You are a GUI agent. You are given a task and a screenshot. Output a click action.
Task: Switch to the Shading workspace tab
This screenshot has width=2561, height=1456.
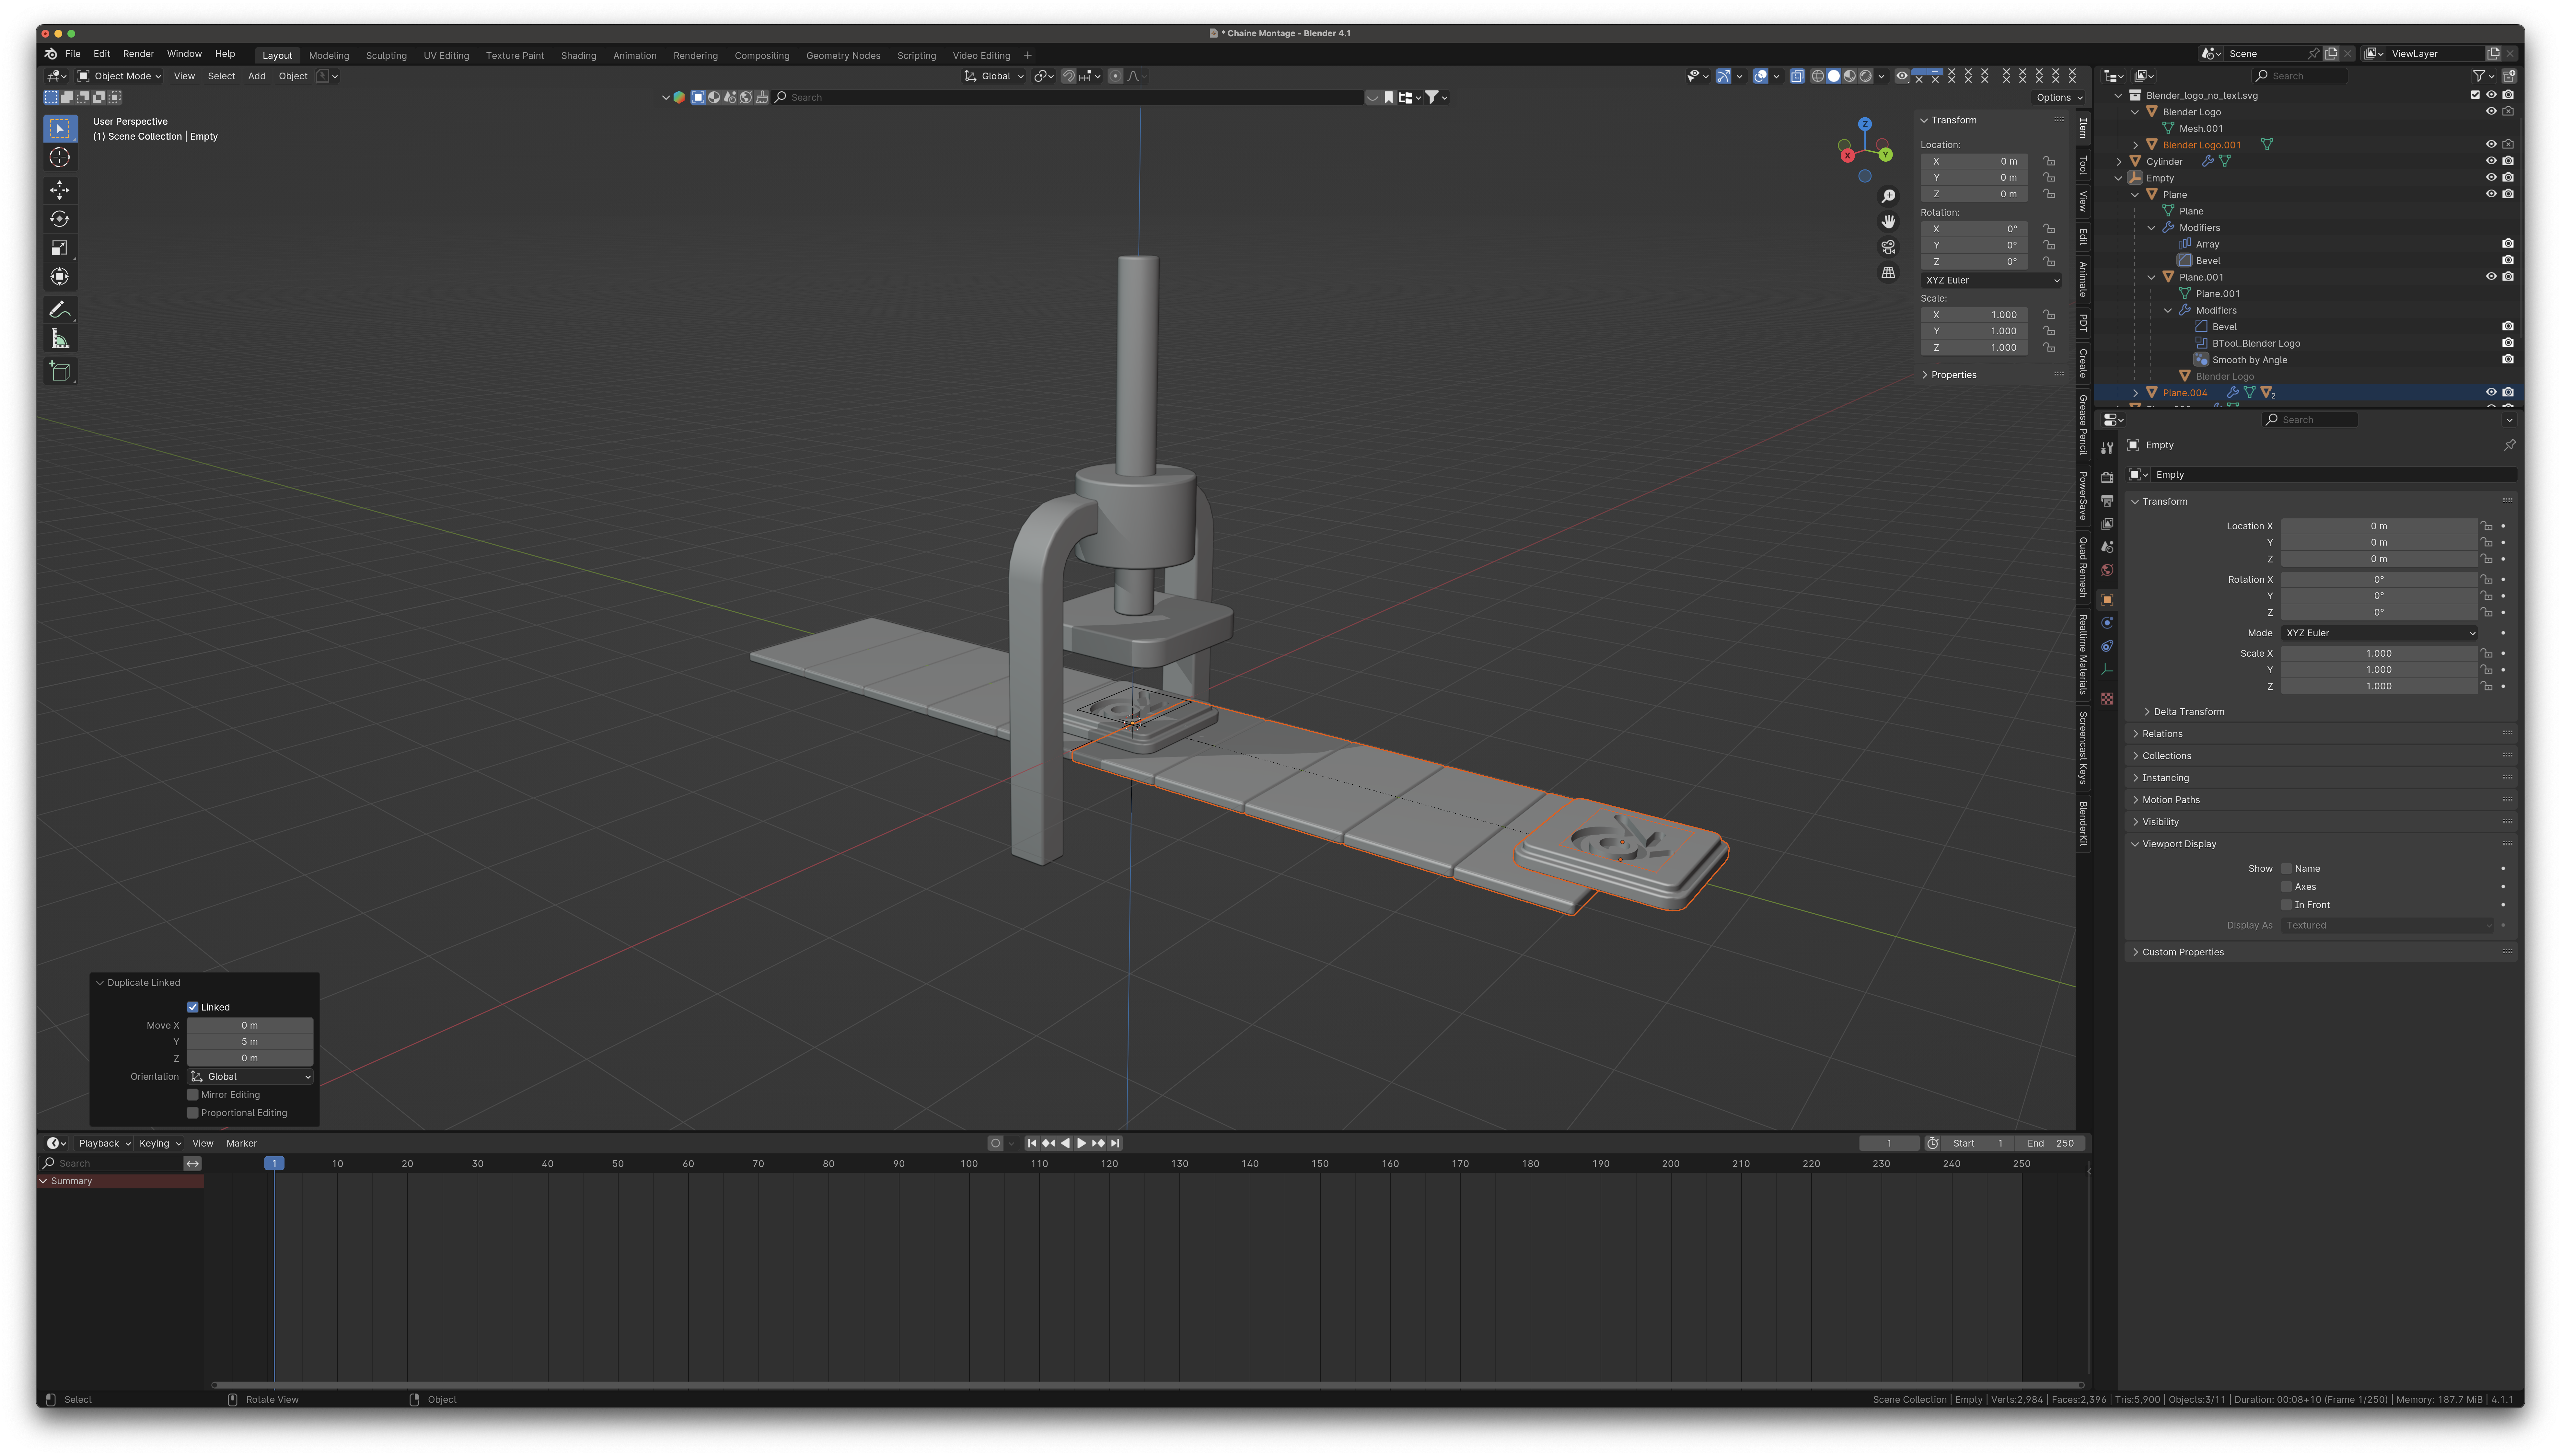coord(578,56)
